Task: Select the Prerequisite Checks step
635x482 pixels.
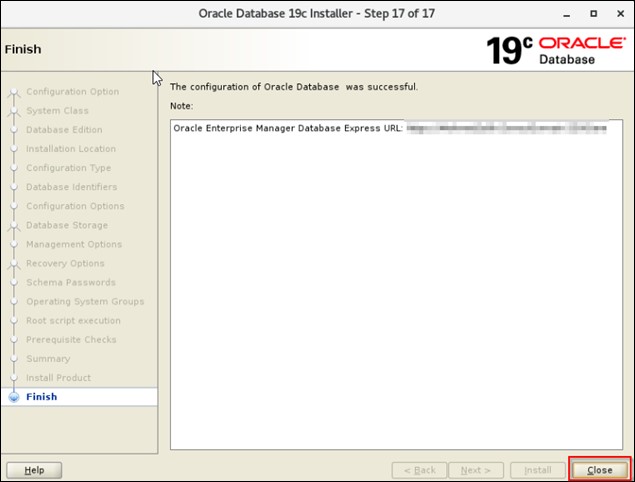Action: 71,339
